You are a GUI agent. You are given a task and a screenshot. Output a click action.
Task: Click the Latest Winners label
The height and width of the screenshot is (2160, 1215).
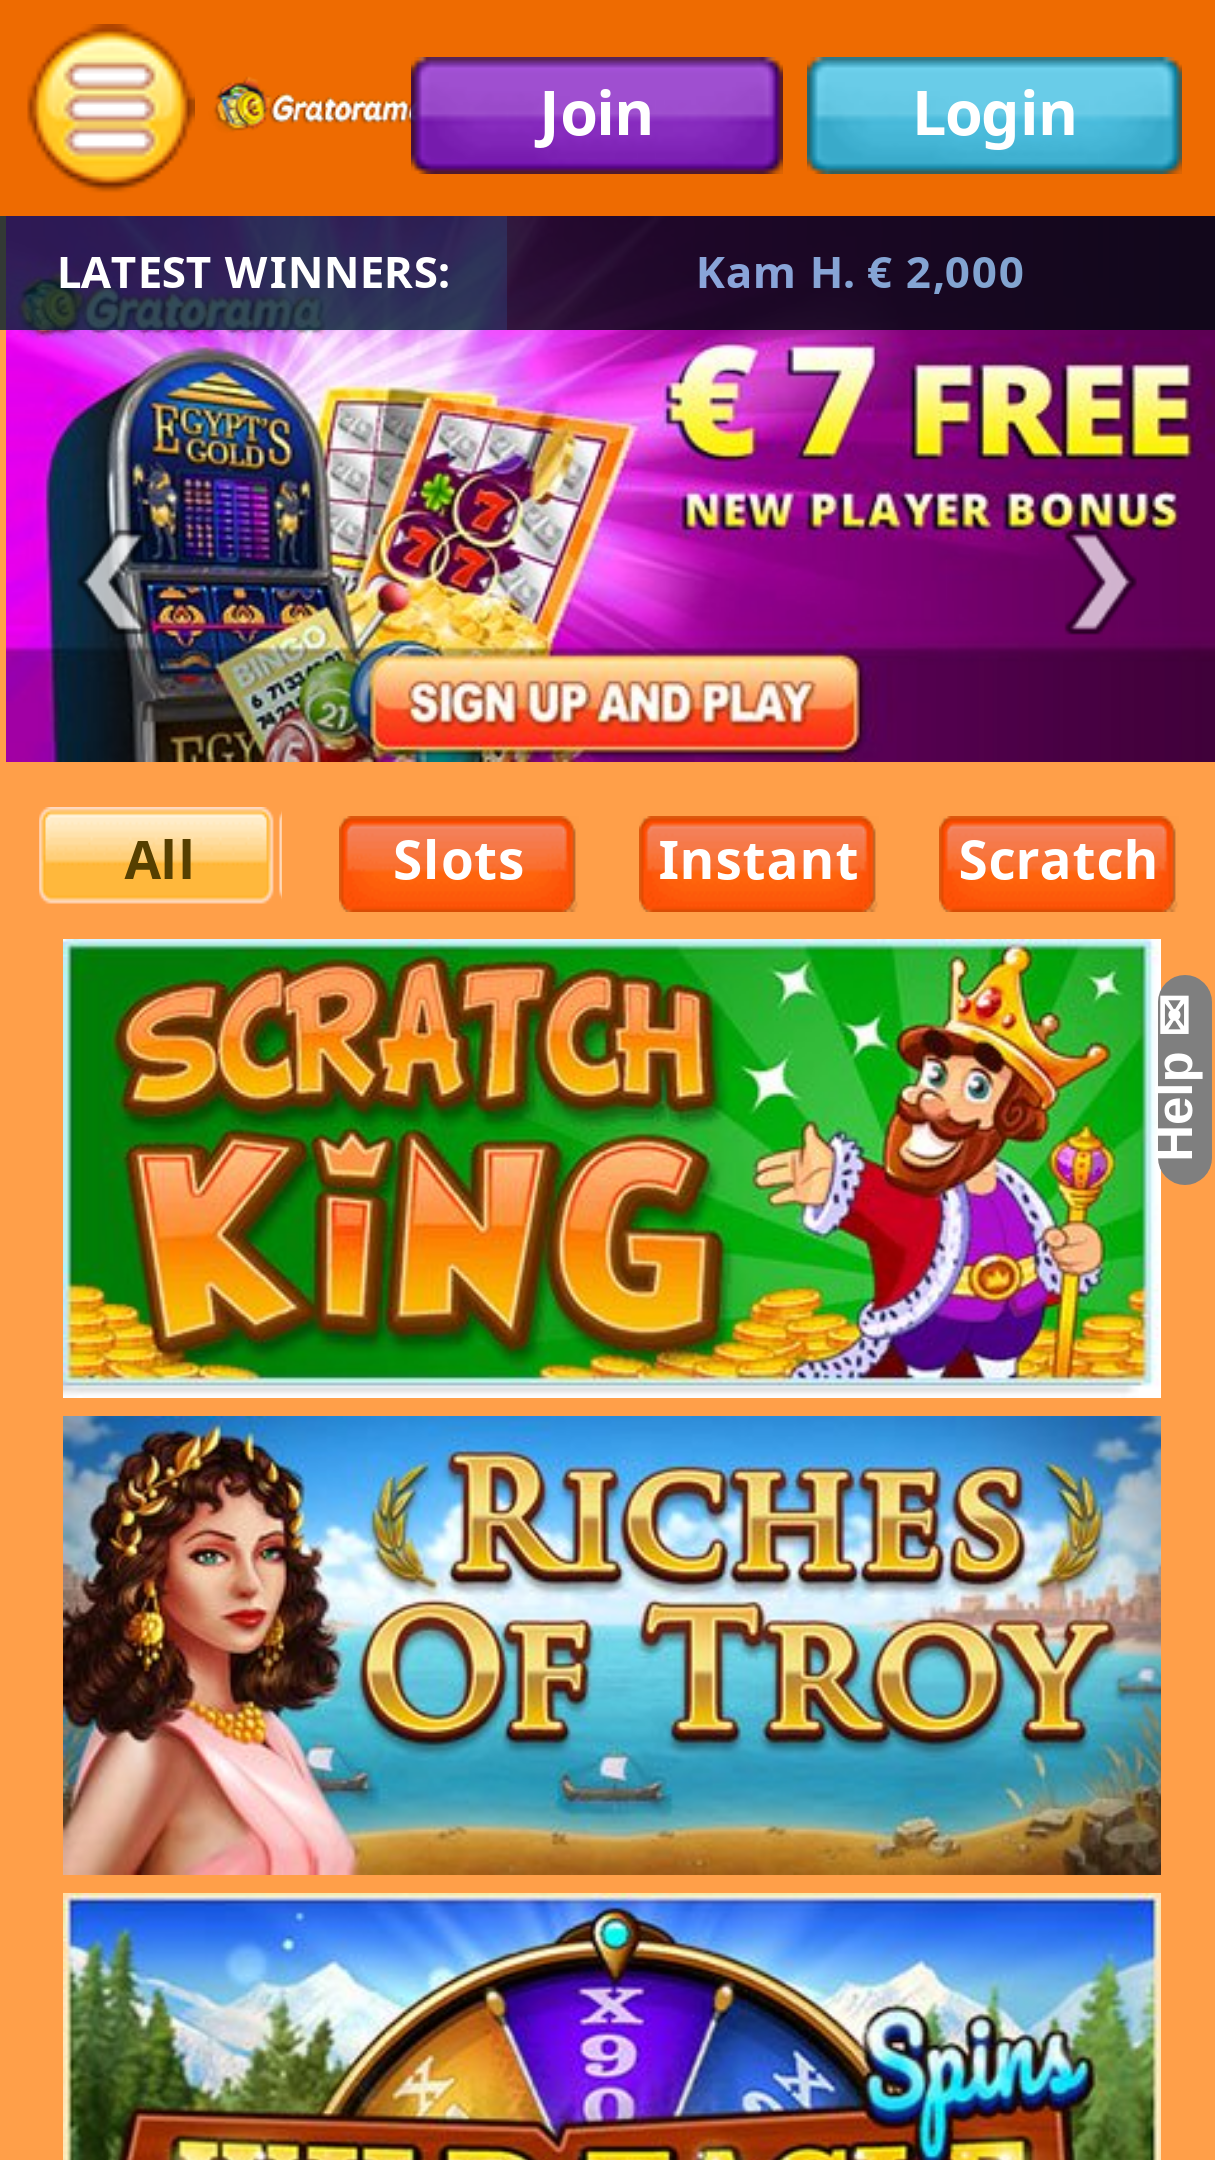pos(254,273)
